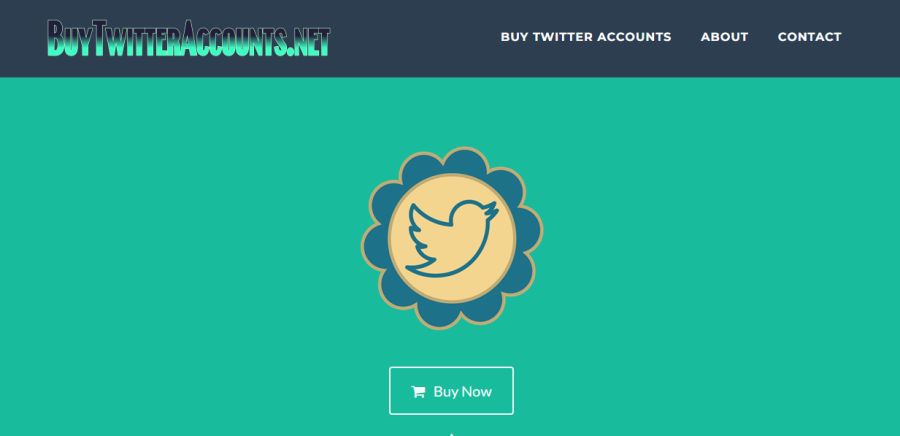Click the "Buy Now" text label
900x436 pixels.
463,392
